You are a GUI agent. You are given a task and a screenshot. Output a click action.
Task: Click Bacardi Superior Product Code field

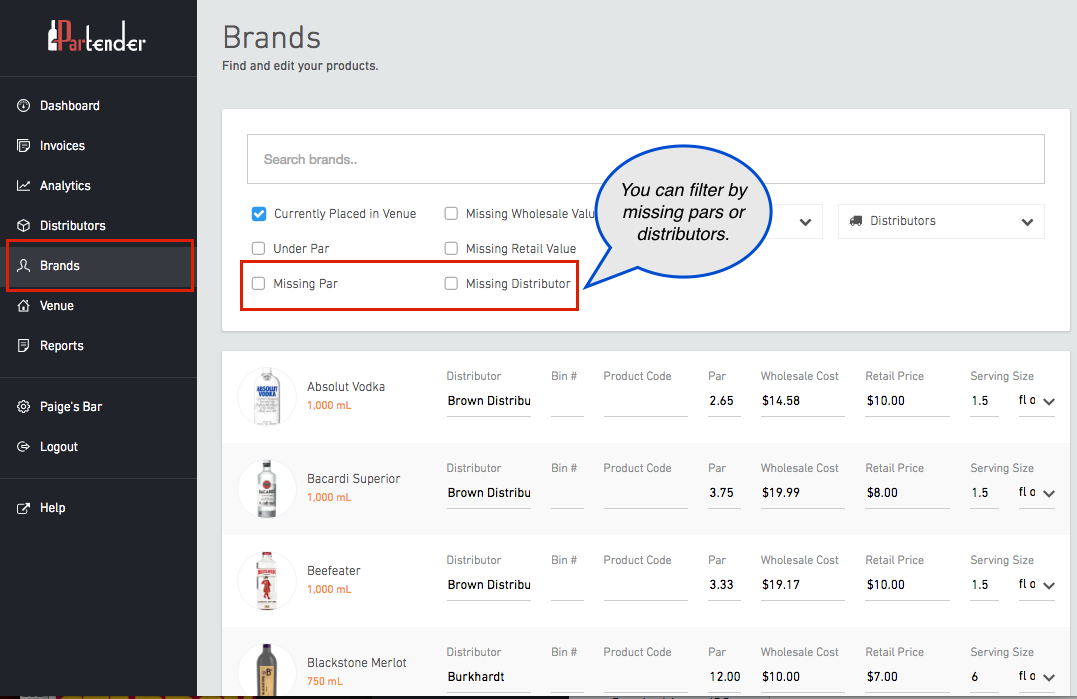tap(646, 493)
